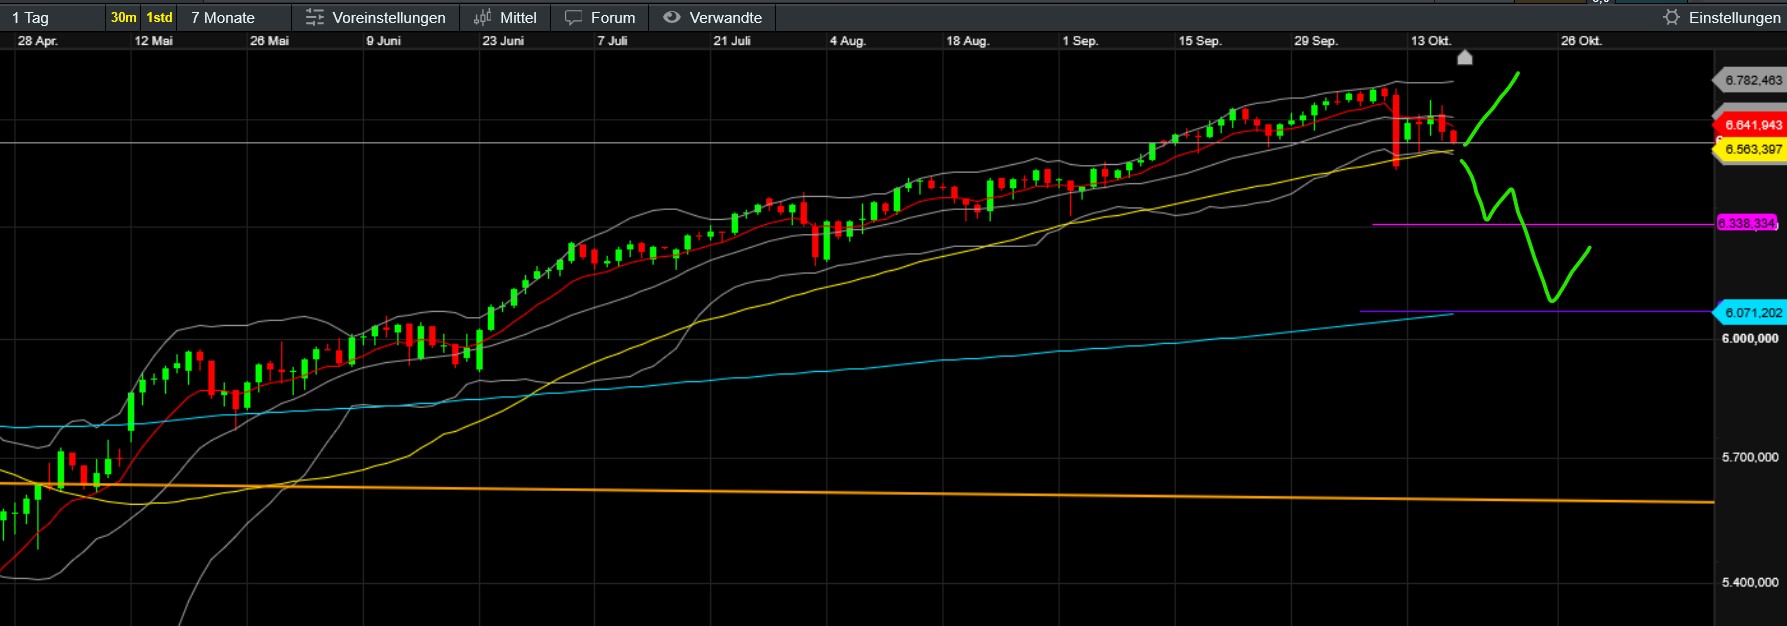Open Einstellungen chart settings
The image size is (1787, 626).
pos(1721,17)
